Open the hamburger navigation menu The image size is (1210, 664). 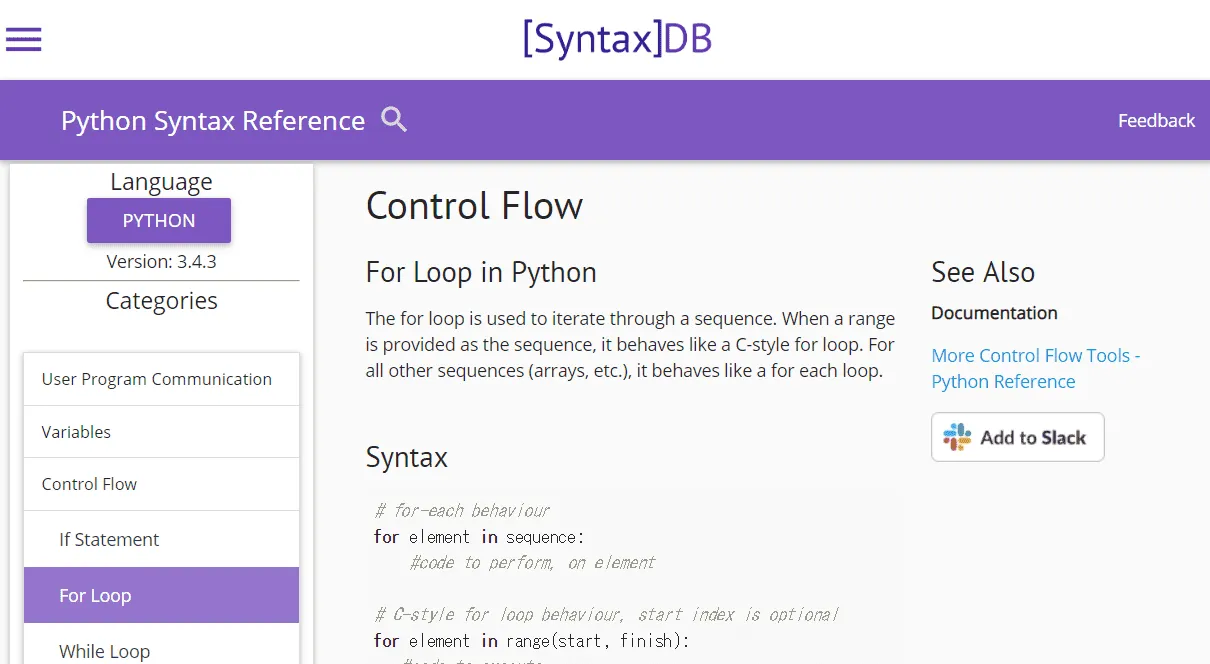(x=23, y=39)
